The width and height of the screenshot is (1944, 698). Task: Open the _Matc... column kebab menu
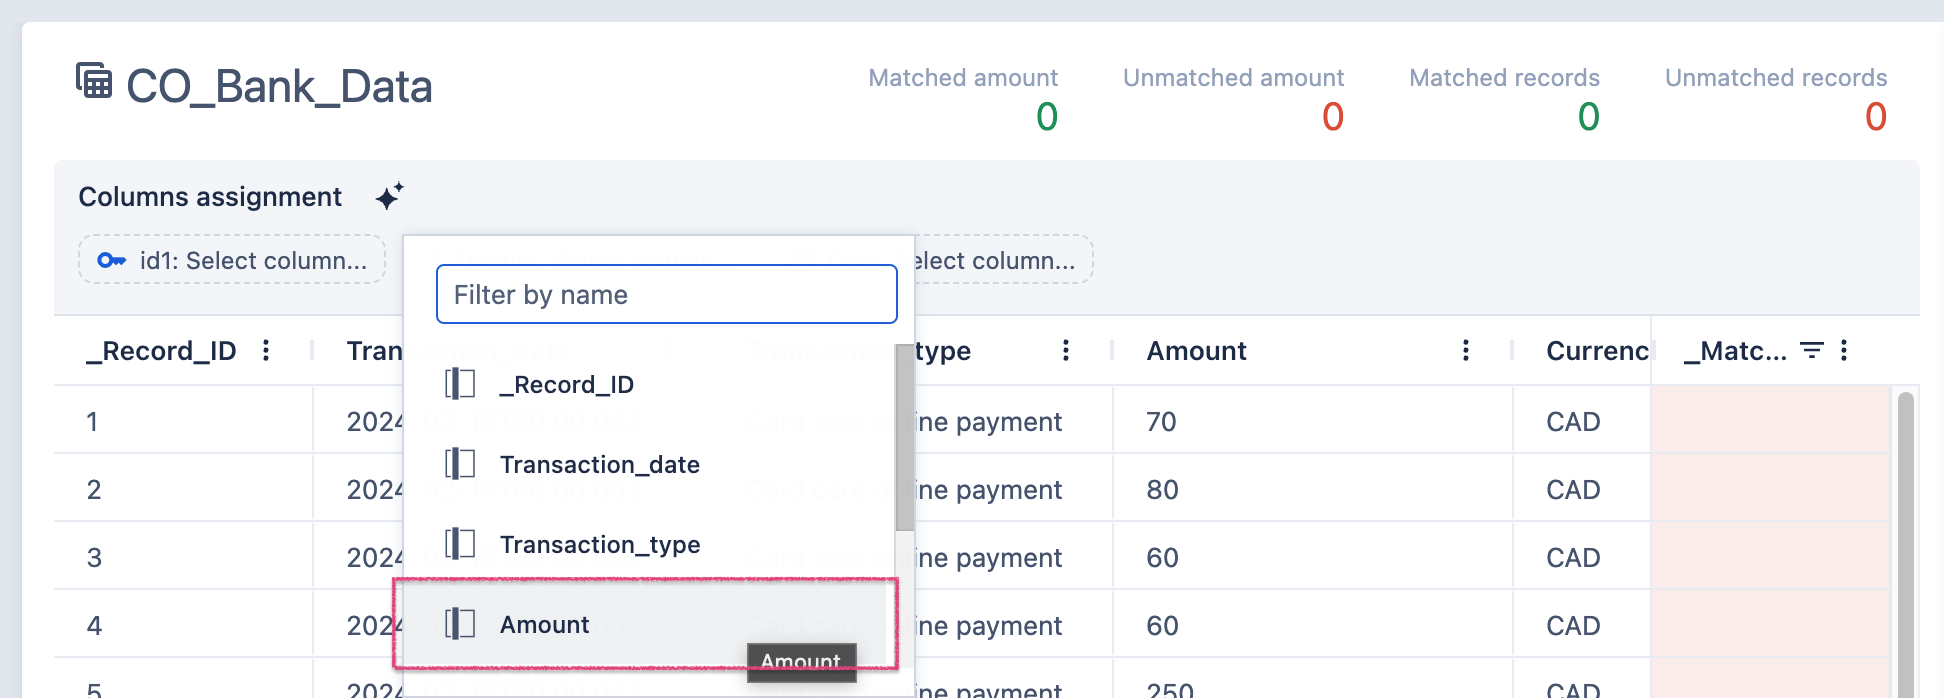coord(1844,350)
